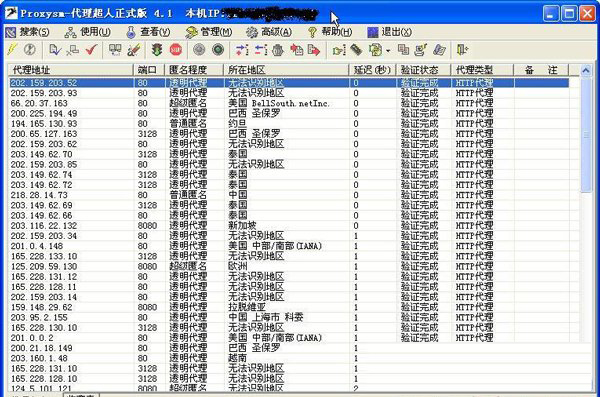This screenshot has width=600, height=397.
Task: Sort by the 端口 column header
Action: point(149,70)
